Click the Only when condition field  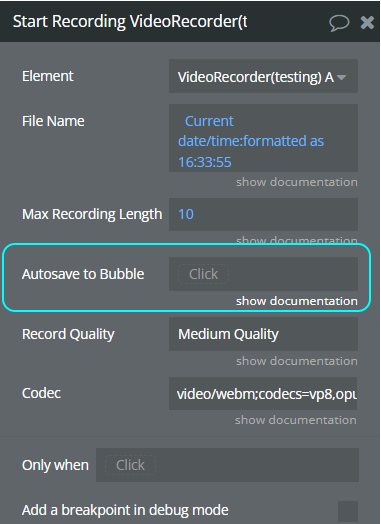227,465
